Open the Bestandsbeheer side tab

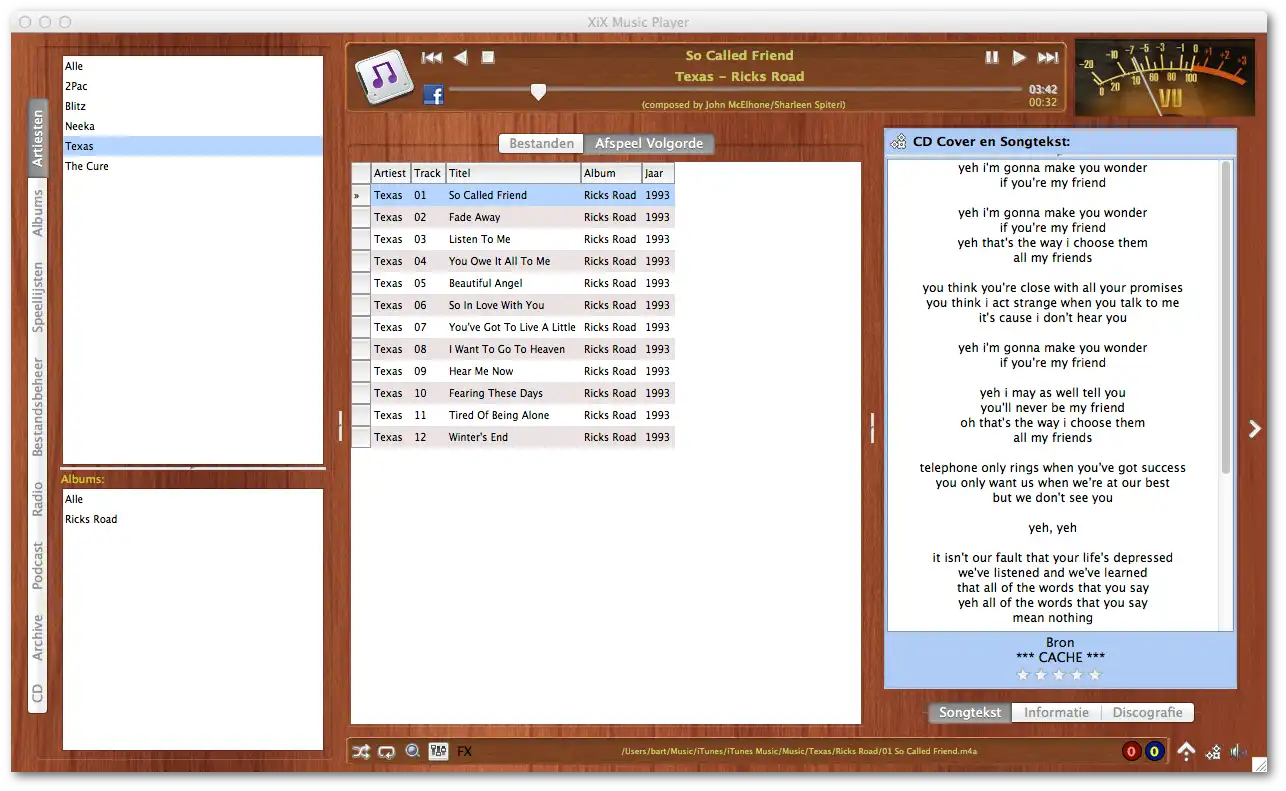pyautogui.click(x=38, y=407)
